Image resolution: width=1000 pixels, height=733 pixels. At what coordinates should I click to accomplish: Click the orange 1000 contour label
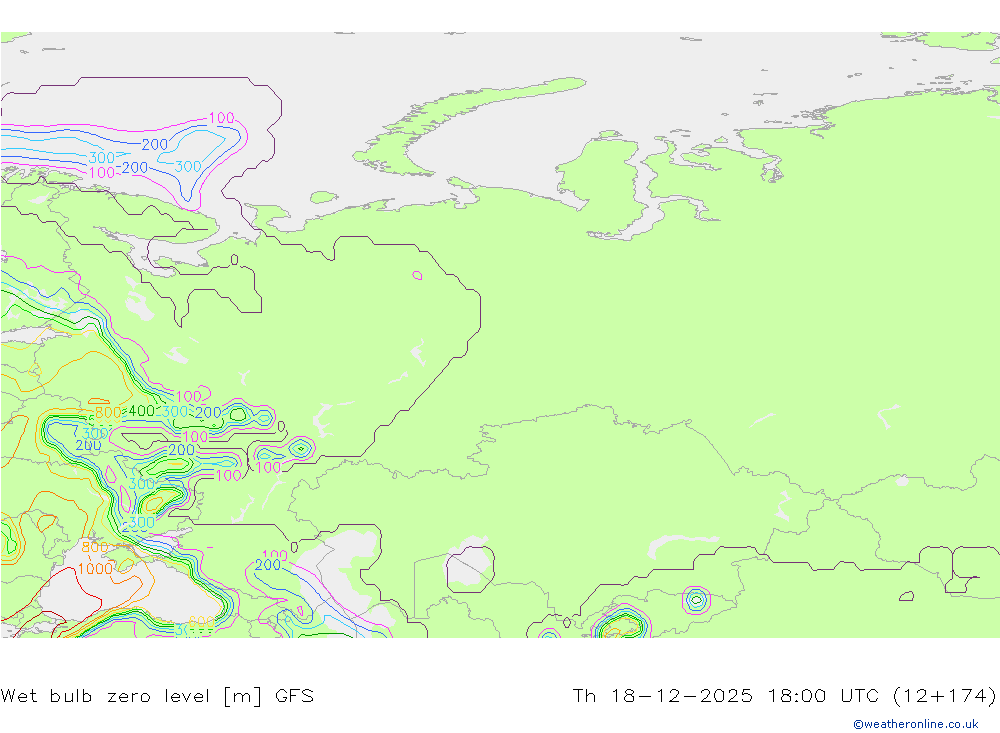(95, 568)
